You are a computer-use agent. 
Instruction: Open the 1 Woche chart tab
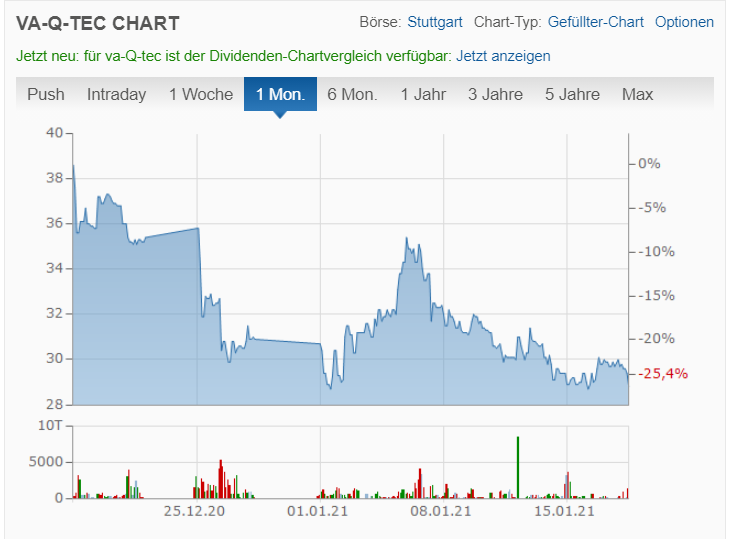click(201, 94)
